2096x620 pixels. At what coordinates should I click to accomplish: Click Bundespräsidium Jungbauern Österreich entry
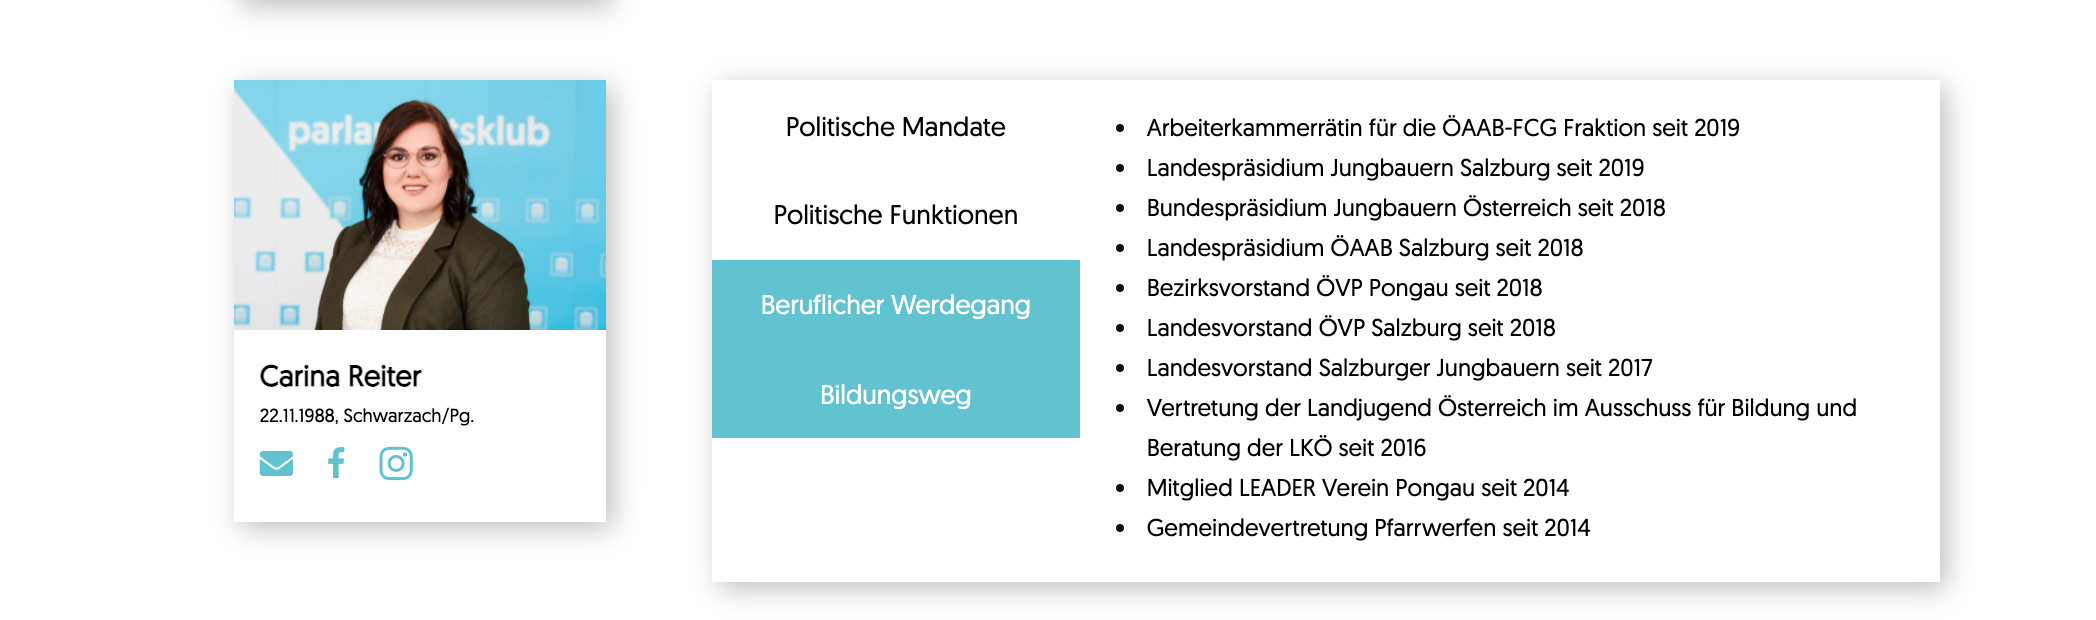point(1406,208)
